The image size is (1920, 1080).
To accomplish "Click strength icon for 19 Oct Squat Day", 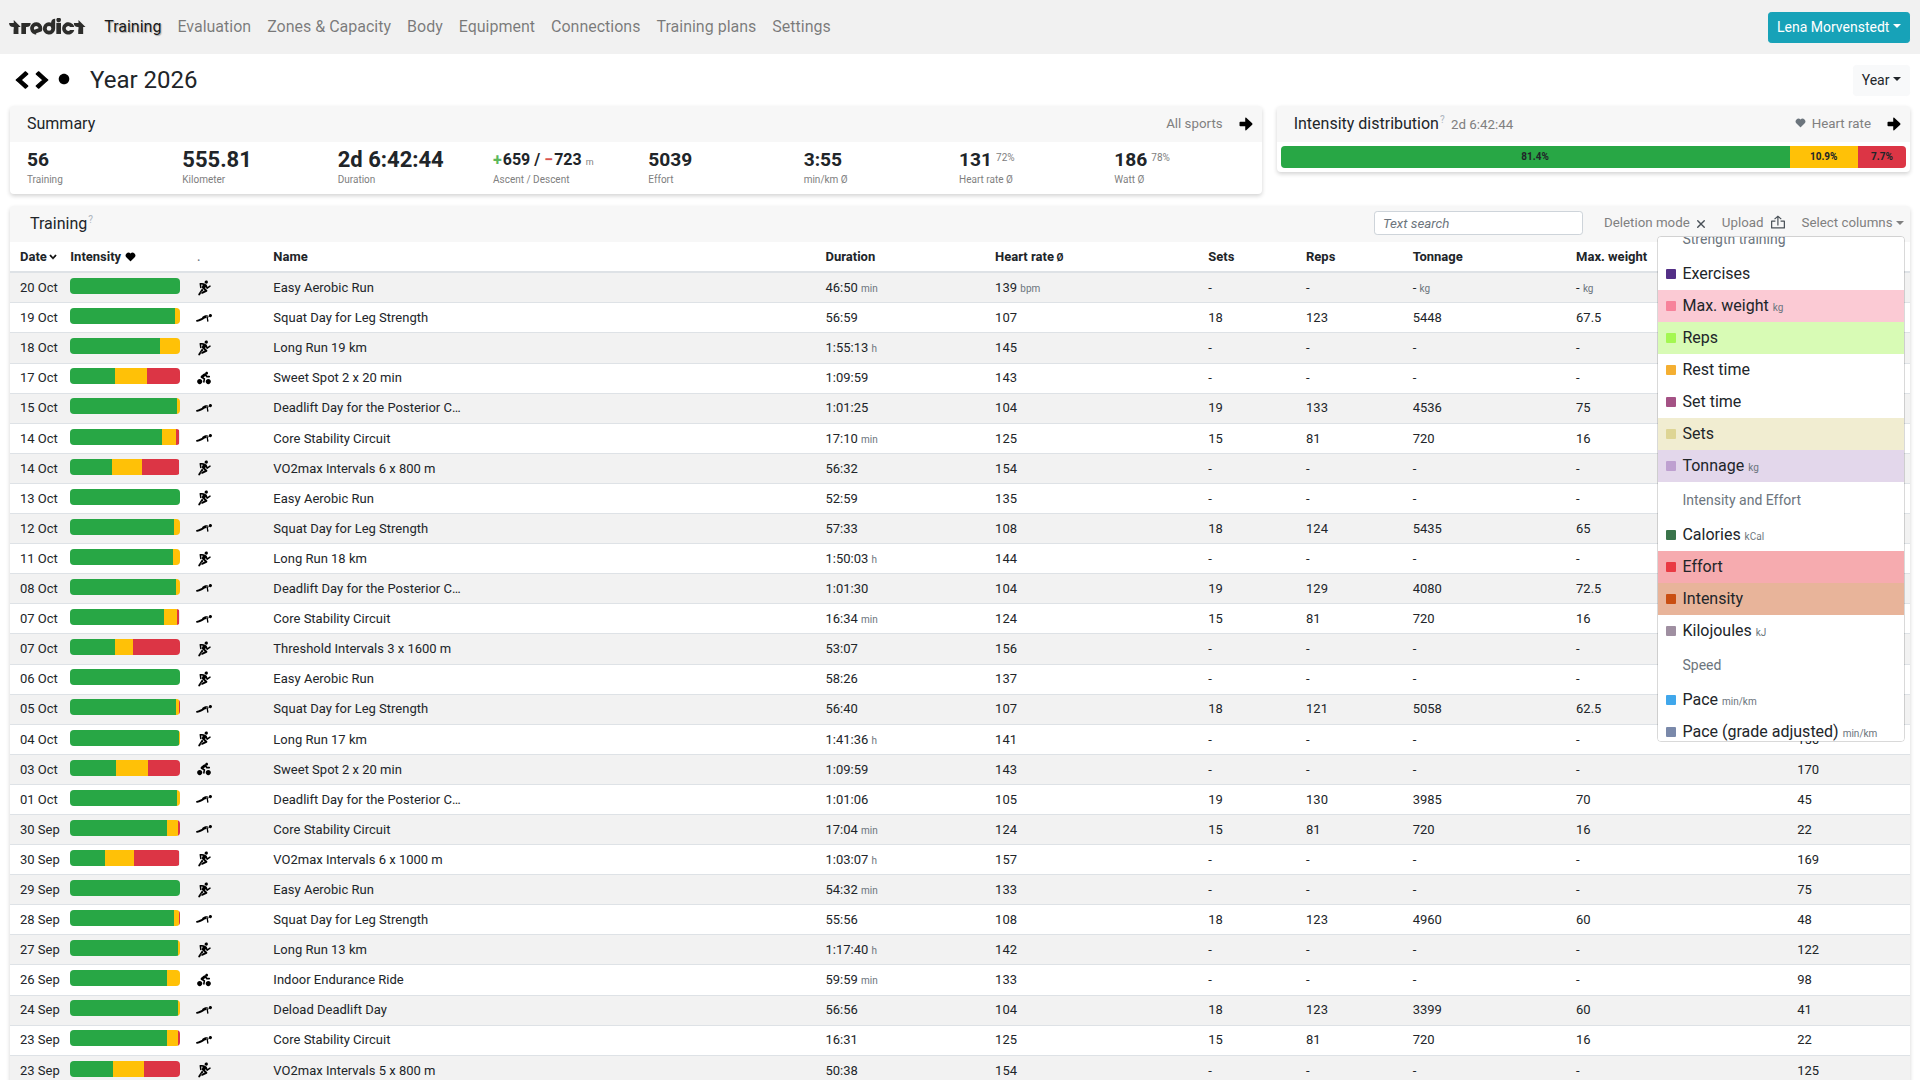I will tap(204, 318).
